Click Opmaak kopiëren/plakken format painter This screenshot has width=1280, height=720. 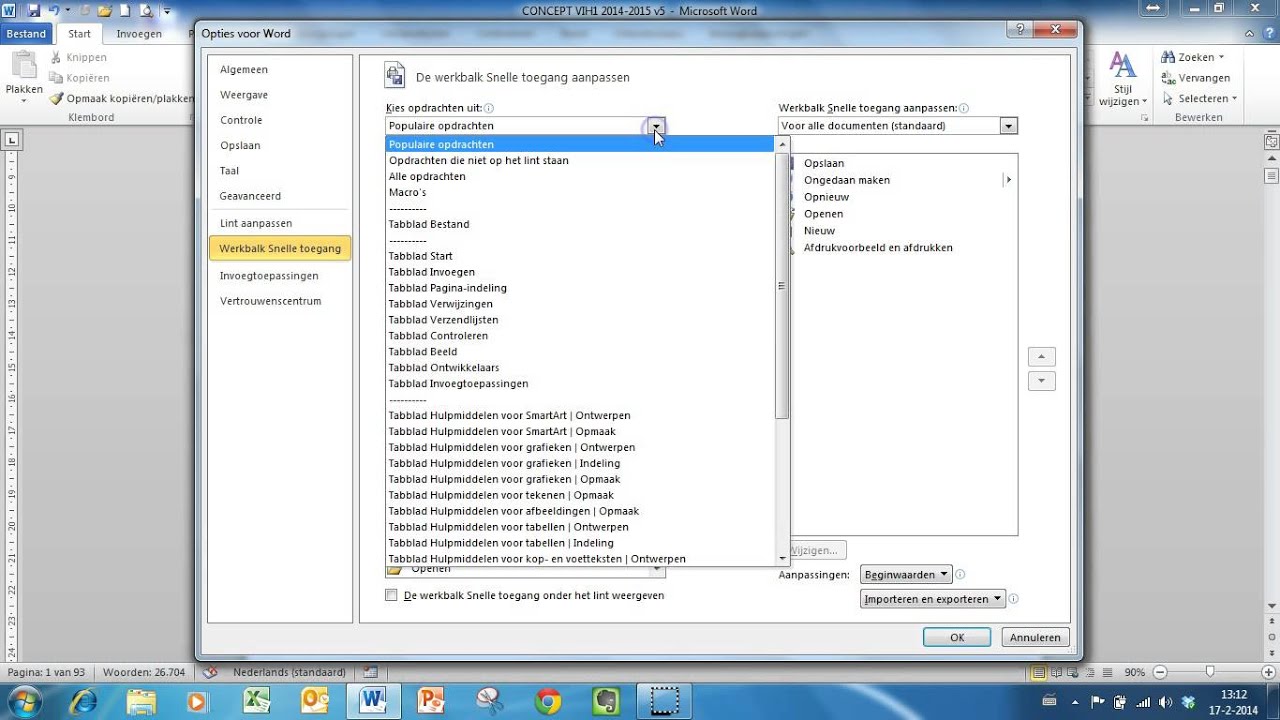coord(122,99)
